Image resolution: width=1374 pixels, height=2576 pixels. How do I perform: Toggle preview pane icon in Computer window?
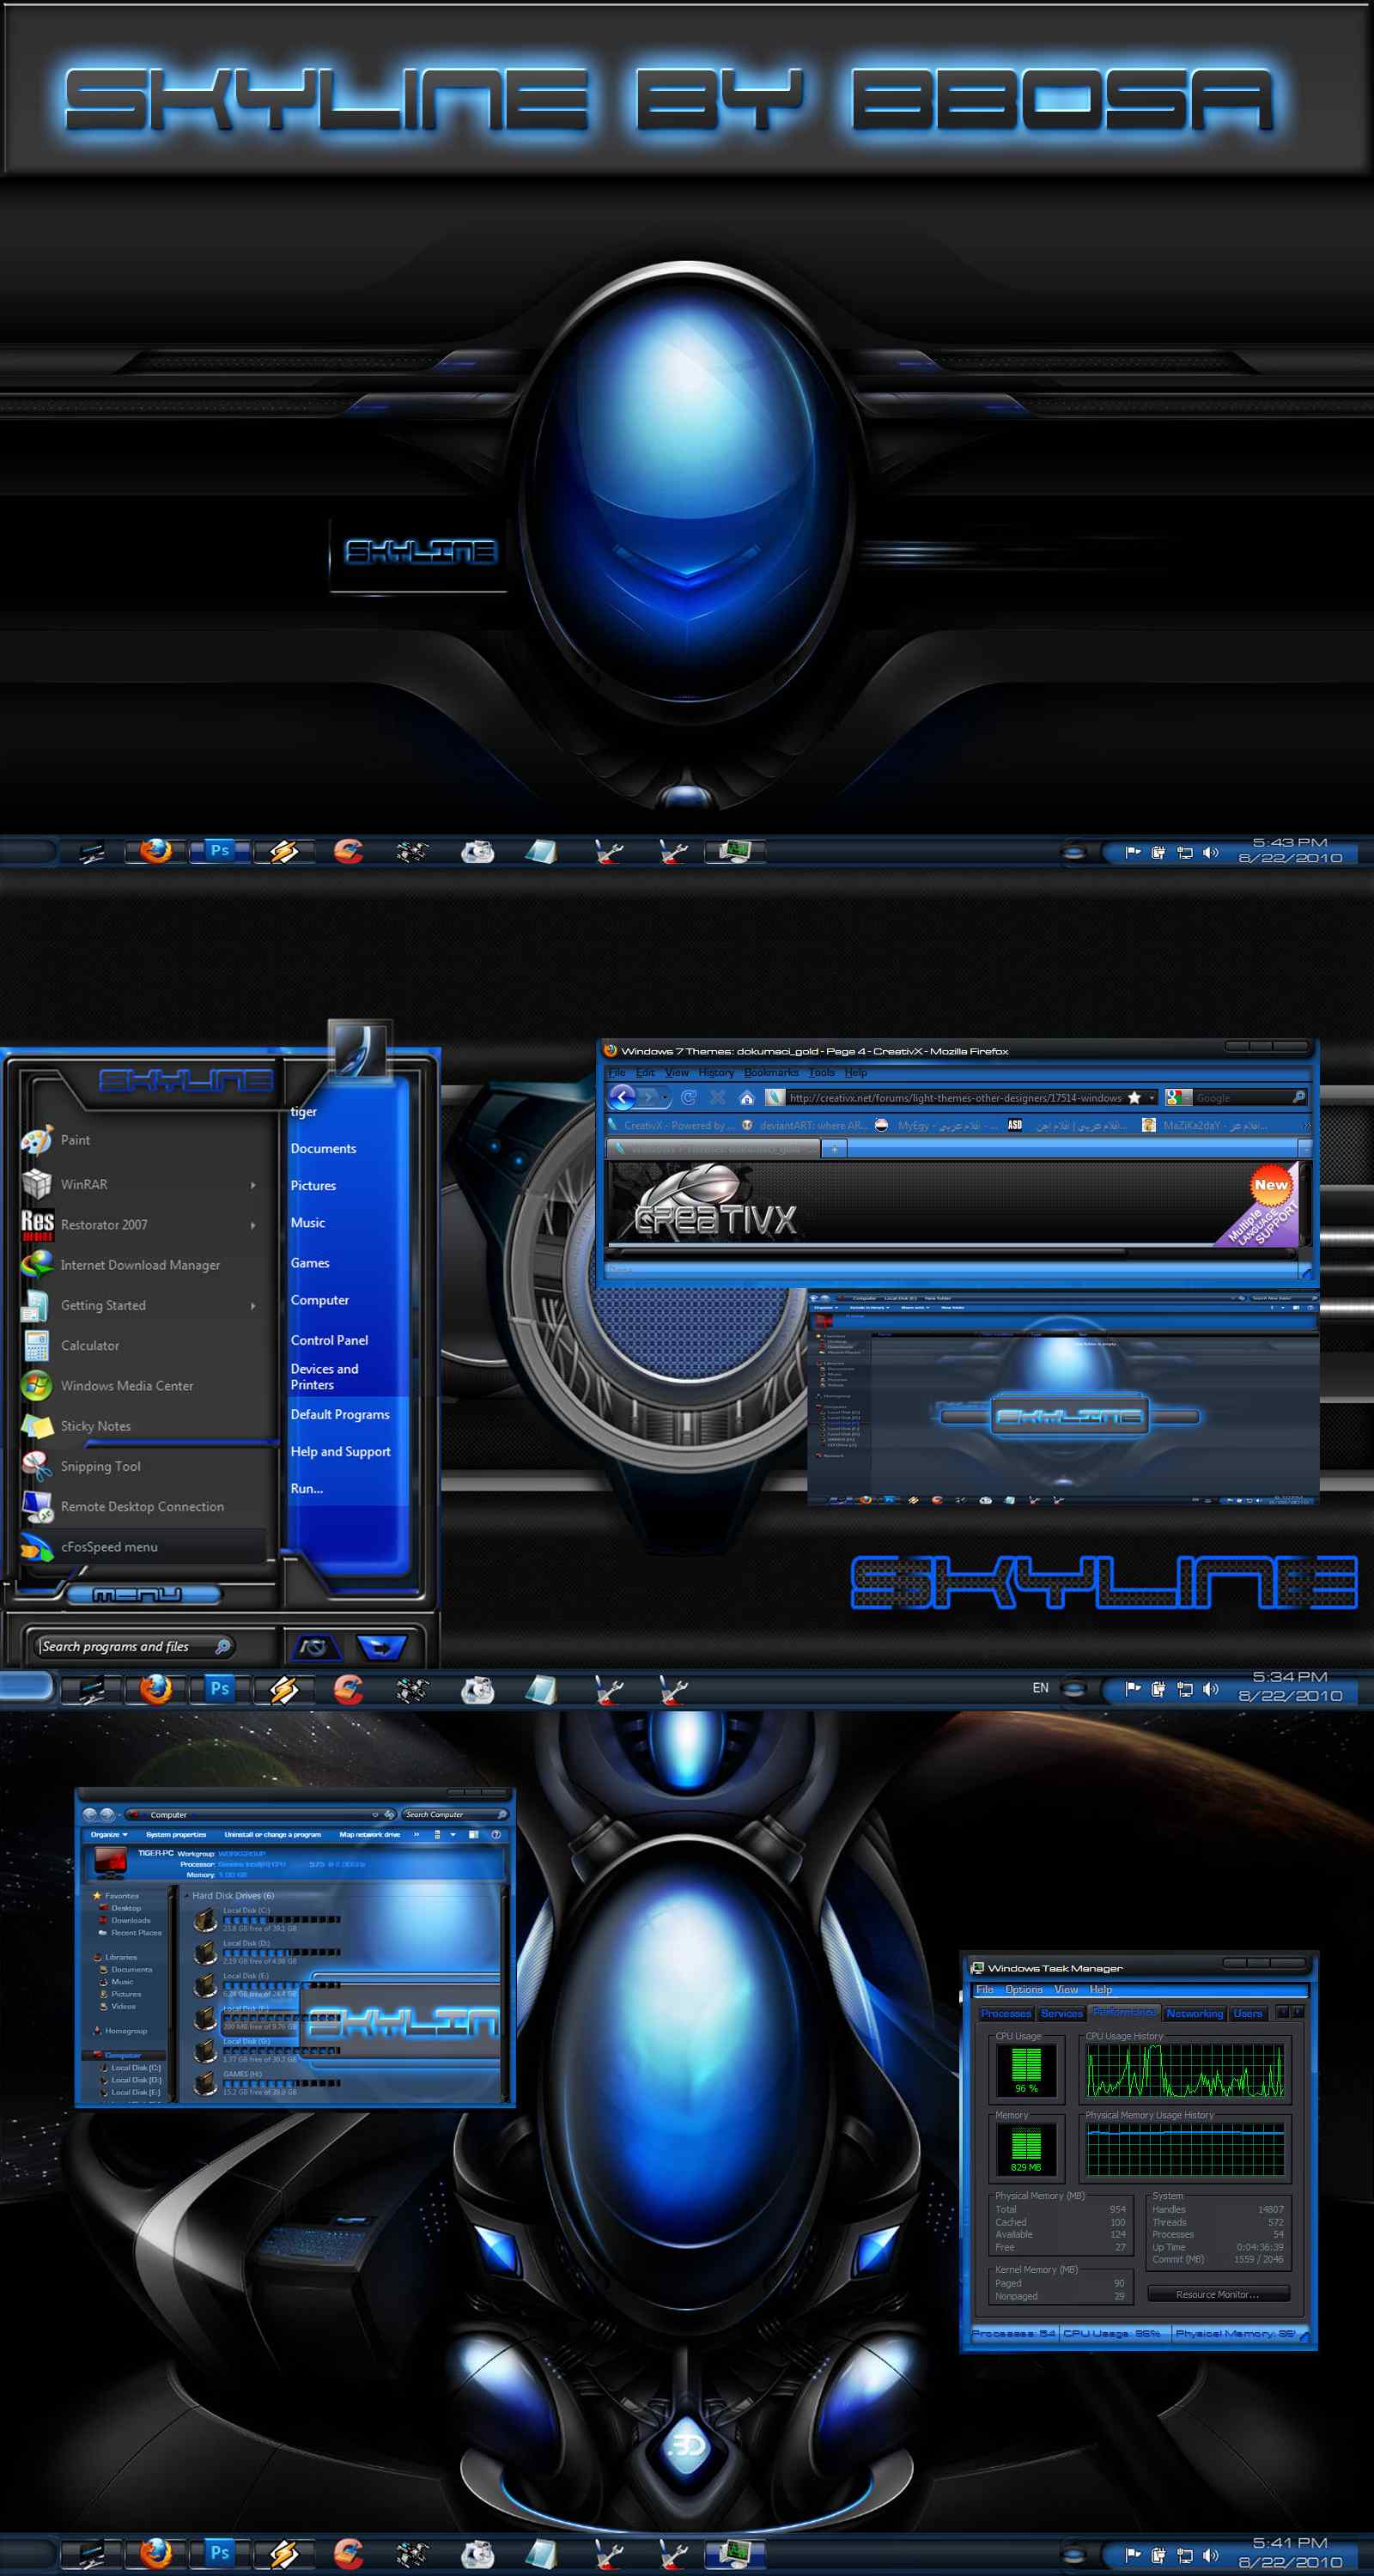point(474,1835)
